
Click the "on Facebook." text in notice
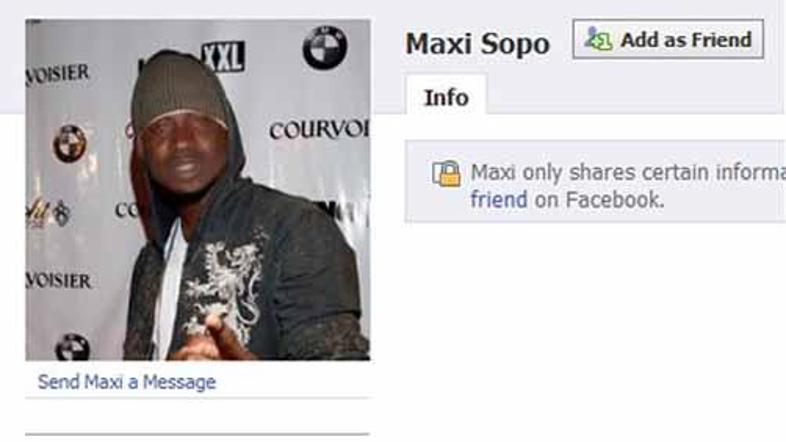click(x=600, y=200)
